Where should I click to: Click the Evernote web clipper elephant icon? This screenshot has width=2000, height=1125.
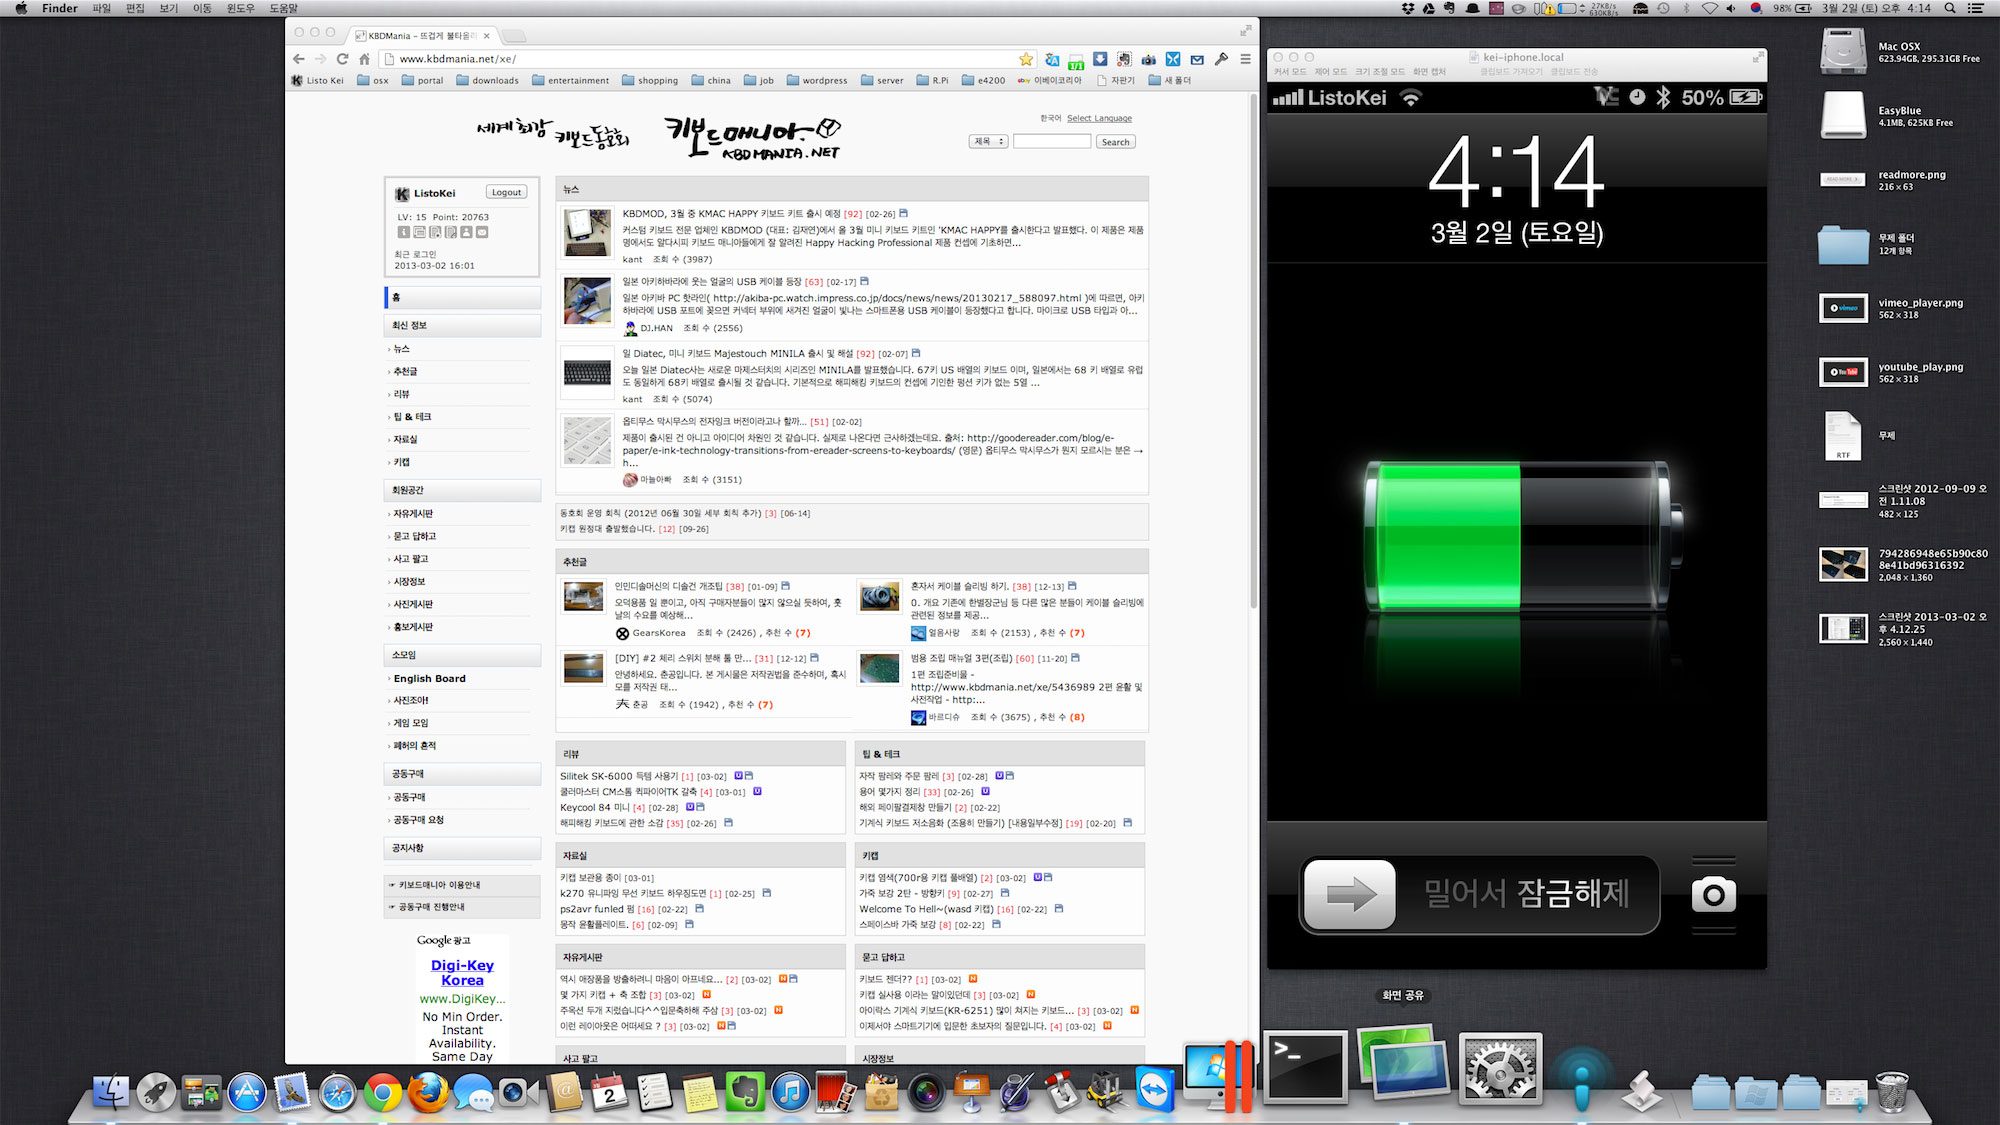coord(1124,59)
